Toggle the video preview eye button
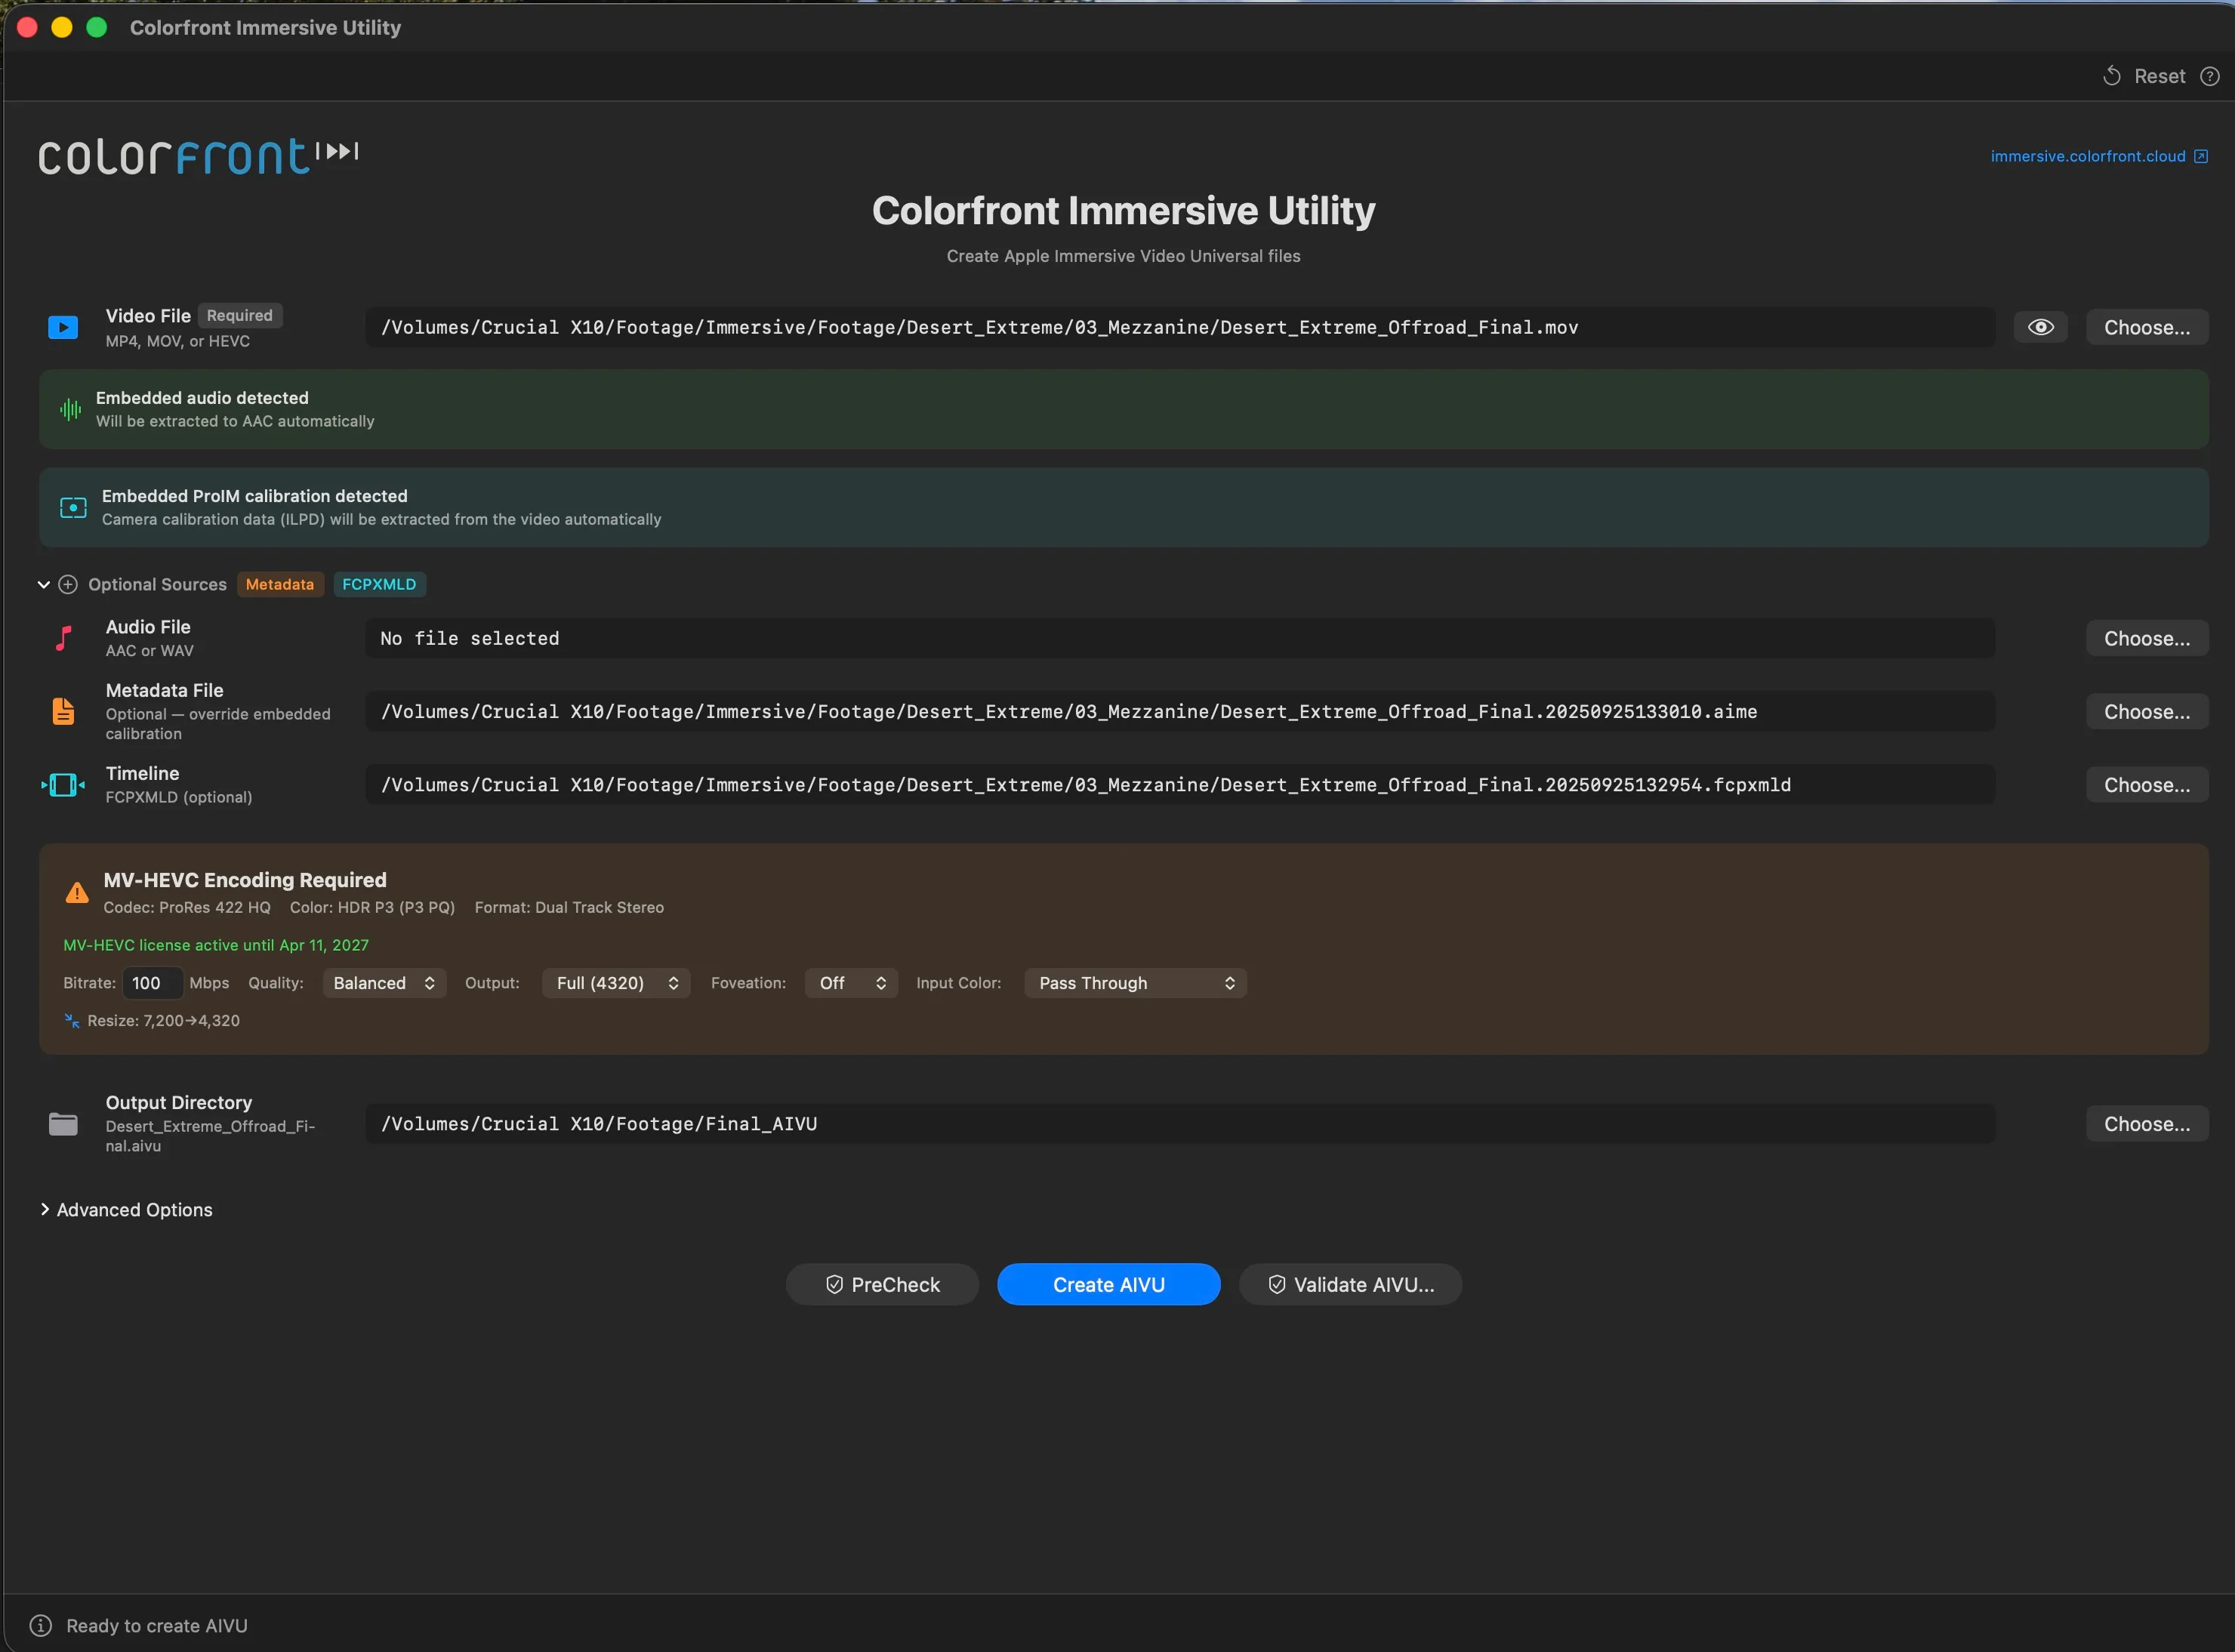Image resolution: width=2235 pixels, height=1652 pixels. (2040, 327)
